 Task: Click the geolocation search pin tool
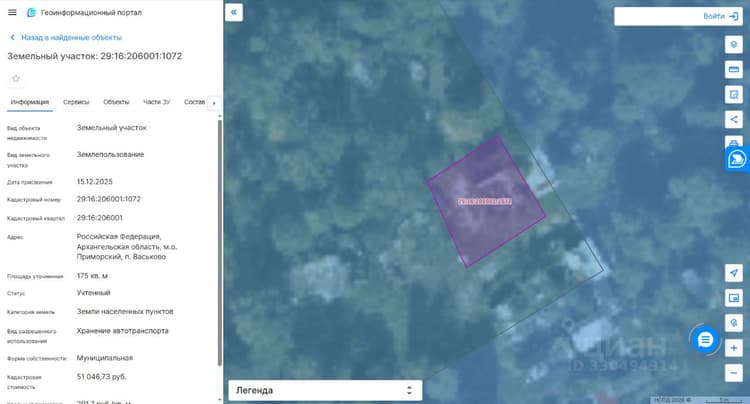click(x=734, y=323)
